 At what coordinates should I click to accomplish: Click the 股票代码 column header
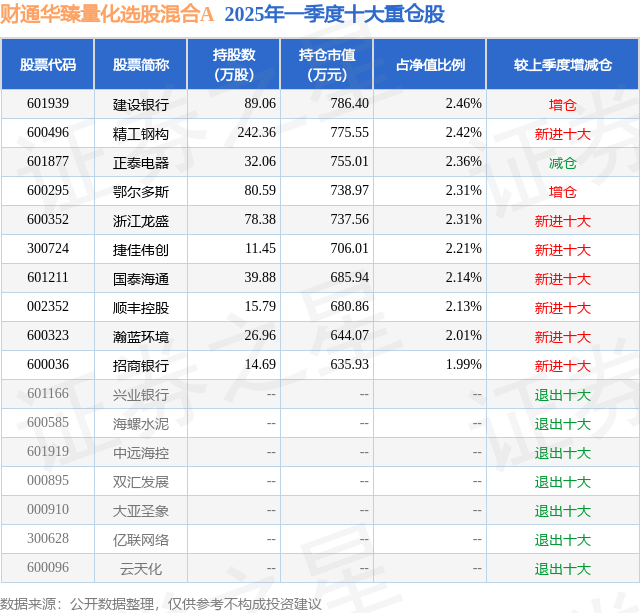[x=48, y=64]
